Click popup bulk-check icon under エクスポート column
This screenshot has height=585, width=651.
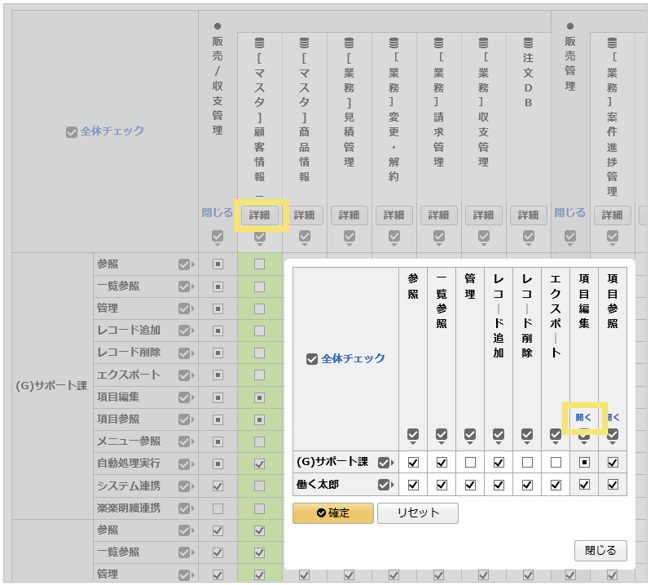(x=556, y=436)
